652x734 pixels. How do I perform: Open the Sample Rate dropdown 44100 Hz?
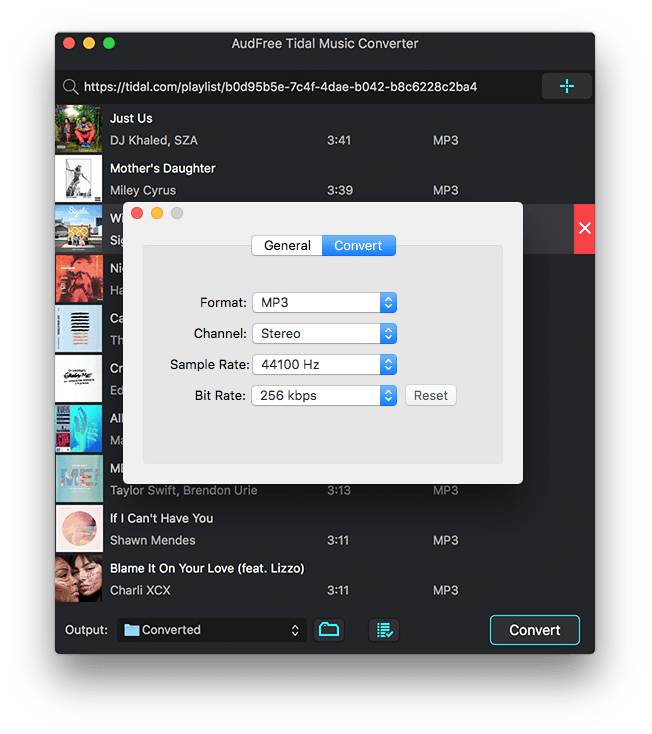click(x=324, y=364)
